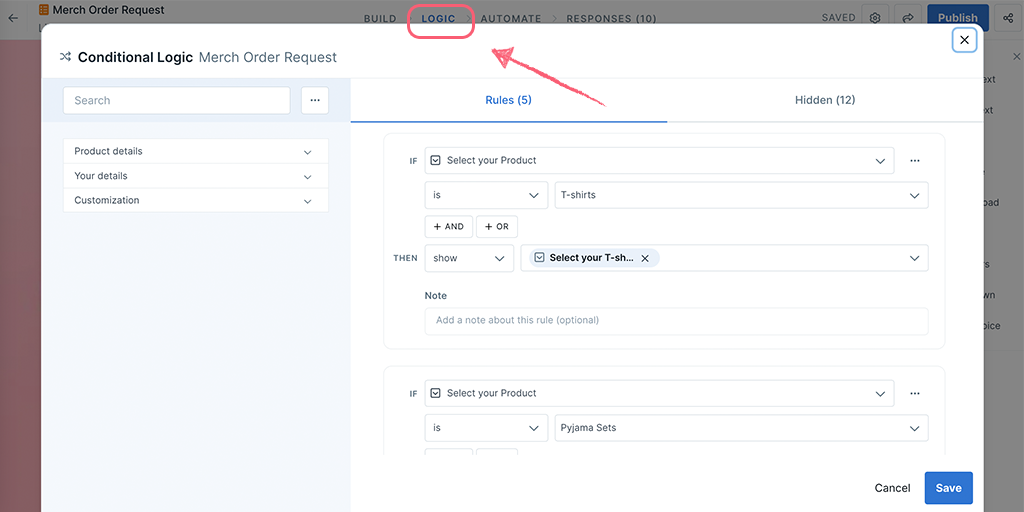This screenshot has width=1024, height=512.
Task: Close the Conditional Logic dialog
Action: pyautogui.click(x=964, y=40)
